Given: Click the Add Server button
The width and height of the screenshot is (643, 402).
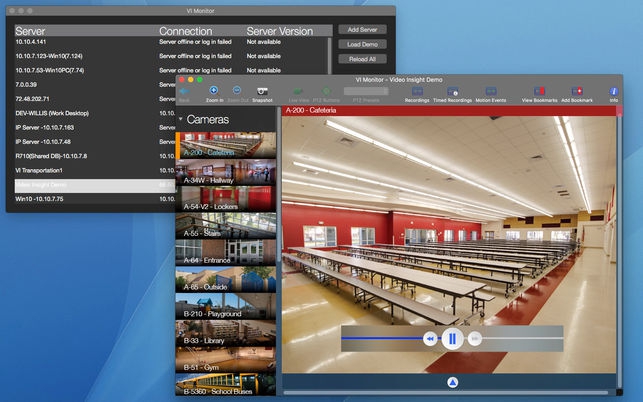Looking at the screenshot, I should pos(362,30).
